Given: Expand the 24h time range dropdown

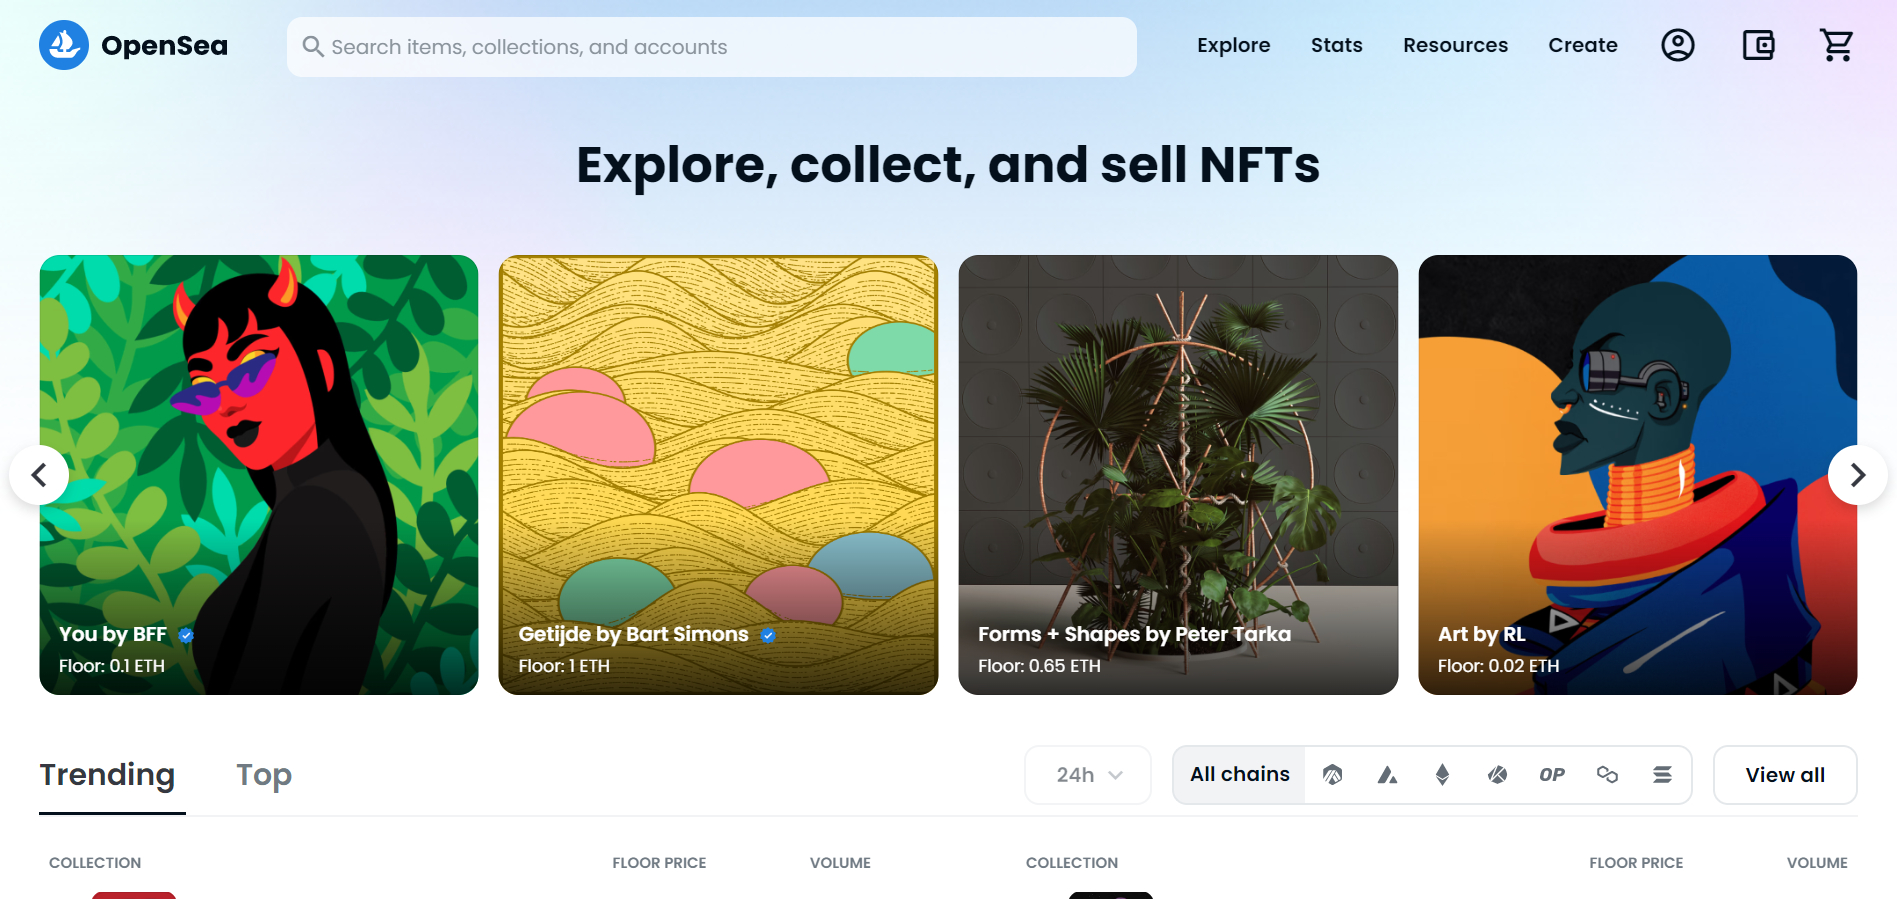Looking at the screenshot, I should tap(1088, 775).
